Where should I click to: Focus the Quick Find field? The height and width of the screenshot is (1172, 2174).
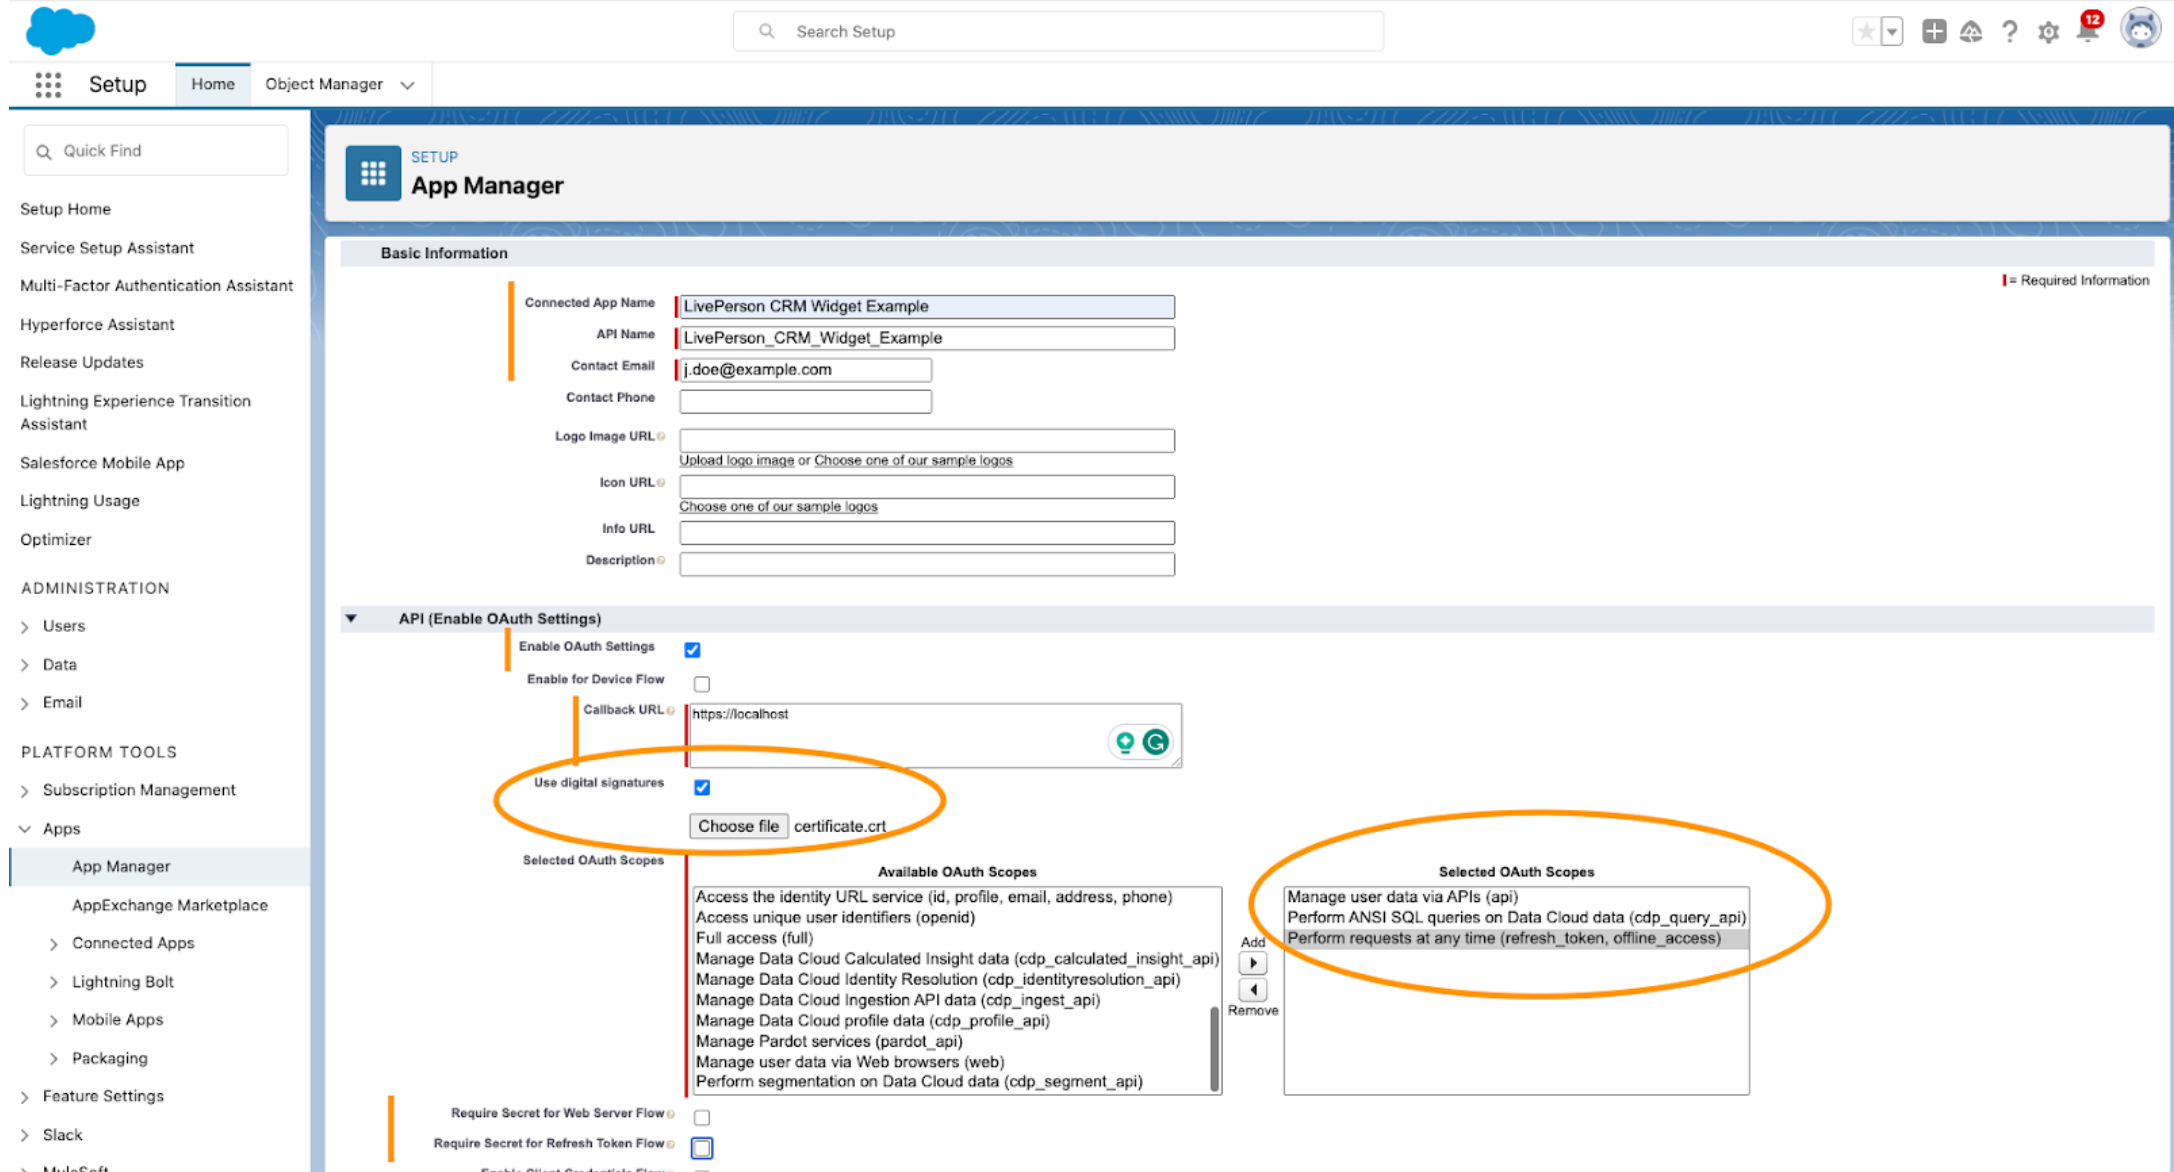[x=156, y=151]
